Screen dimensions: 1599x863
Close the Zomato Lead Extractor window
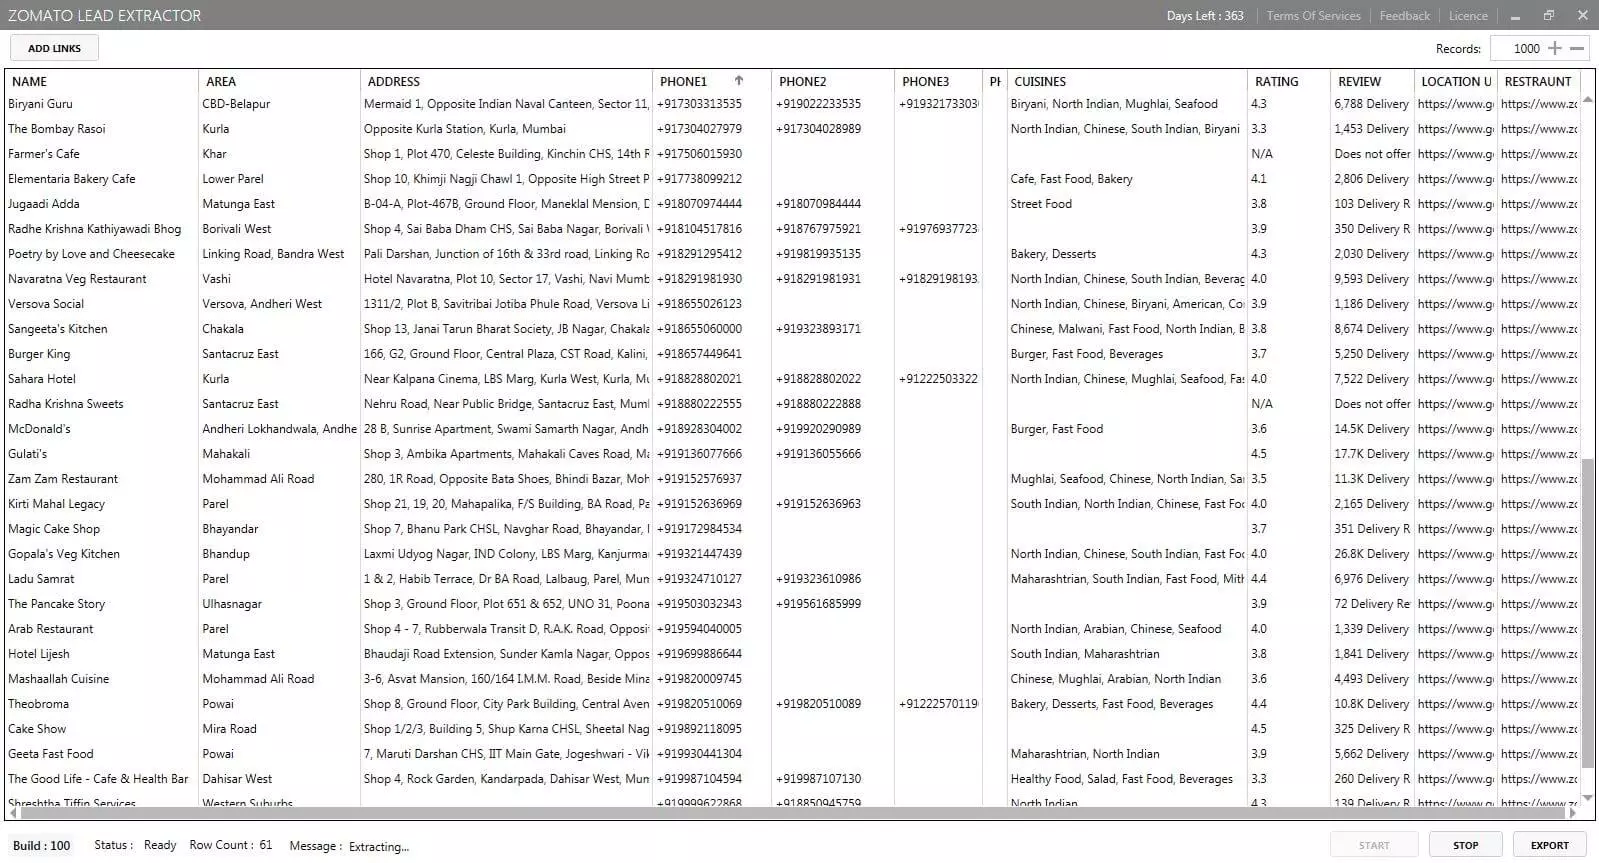(x=1582, y=15)
